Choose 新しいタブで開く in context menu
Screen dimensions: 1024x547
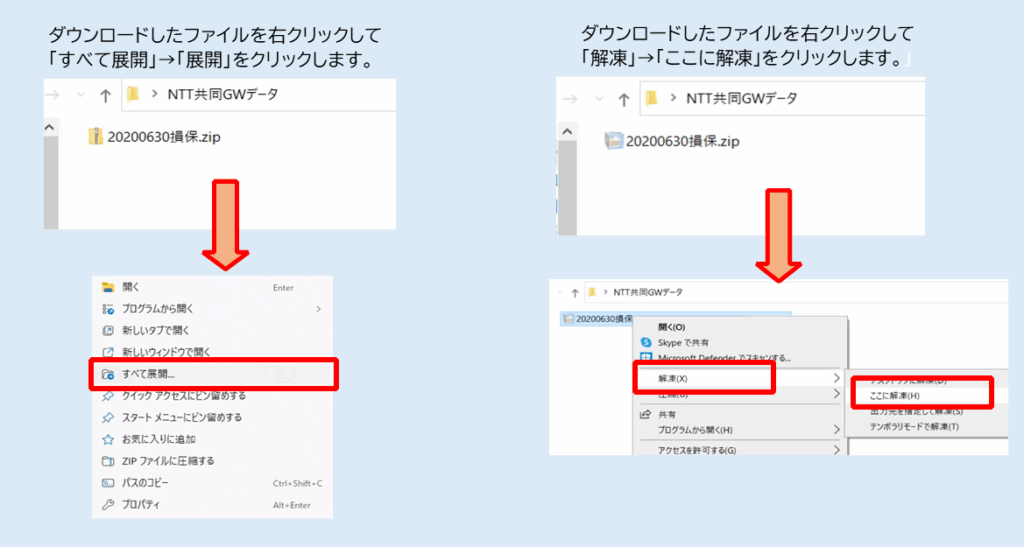point(156,331)
